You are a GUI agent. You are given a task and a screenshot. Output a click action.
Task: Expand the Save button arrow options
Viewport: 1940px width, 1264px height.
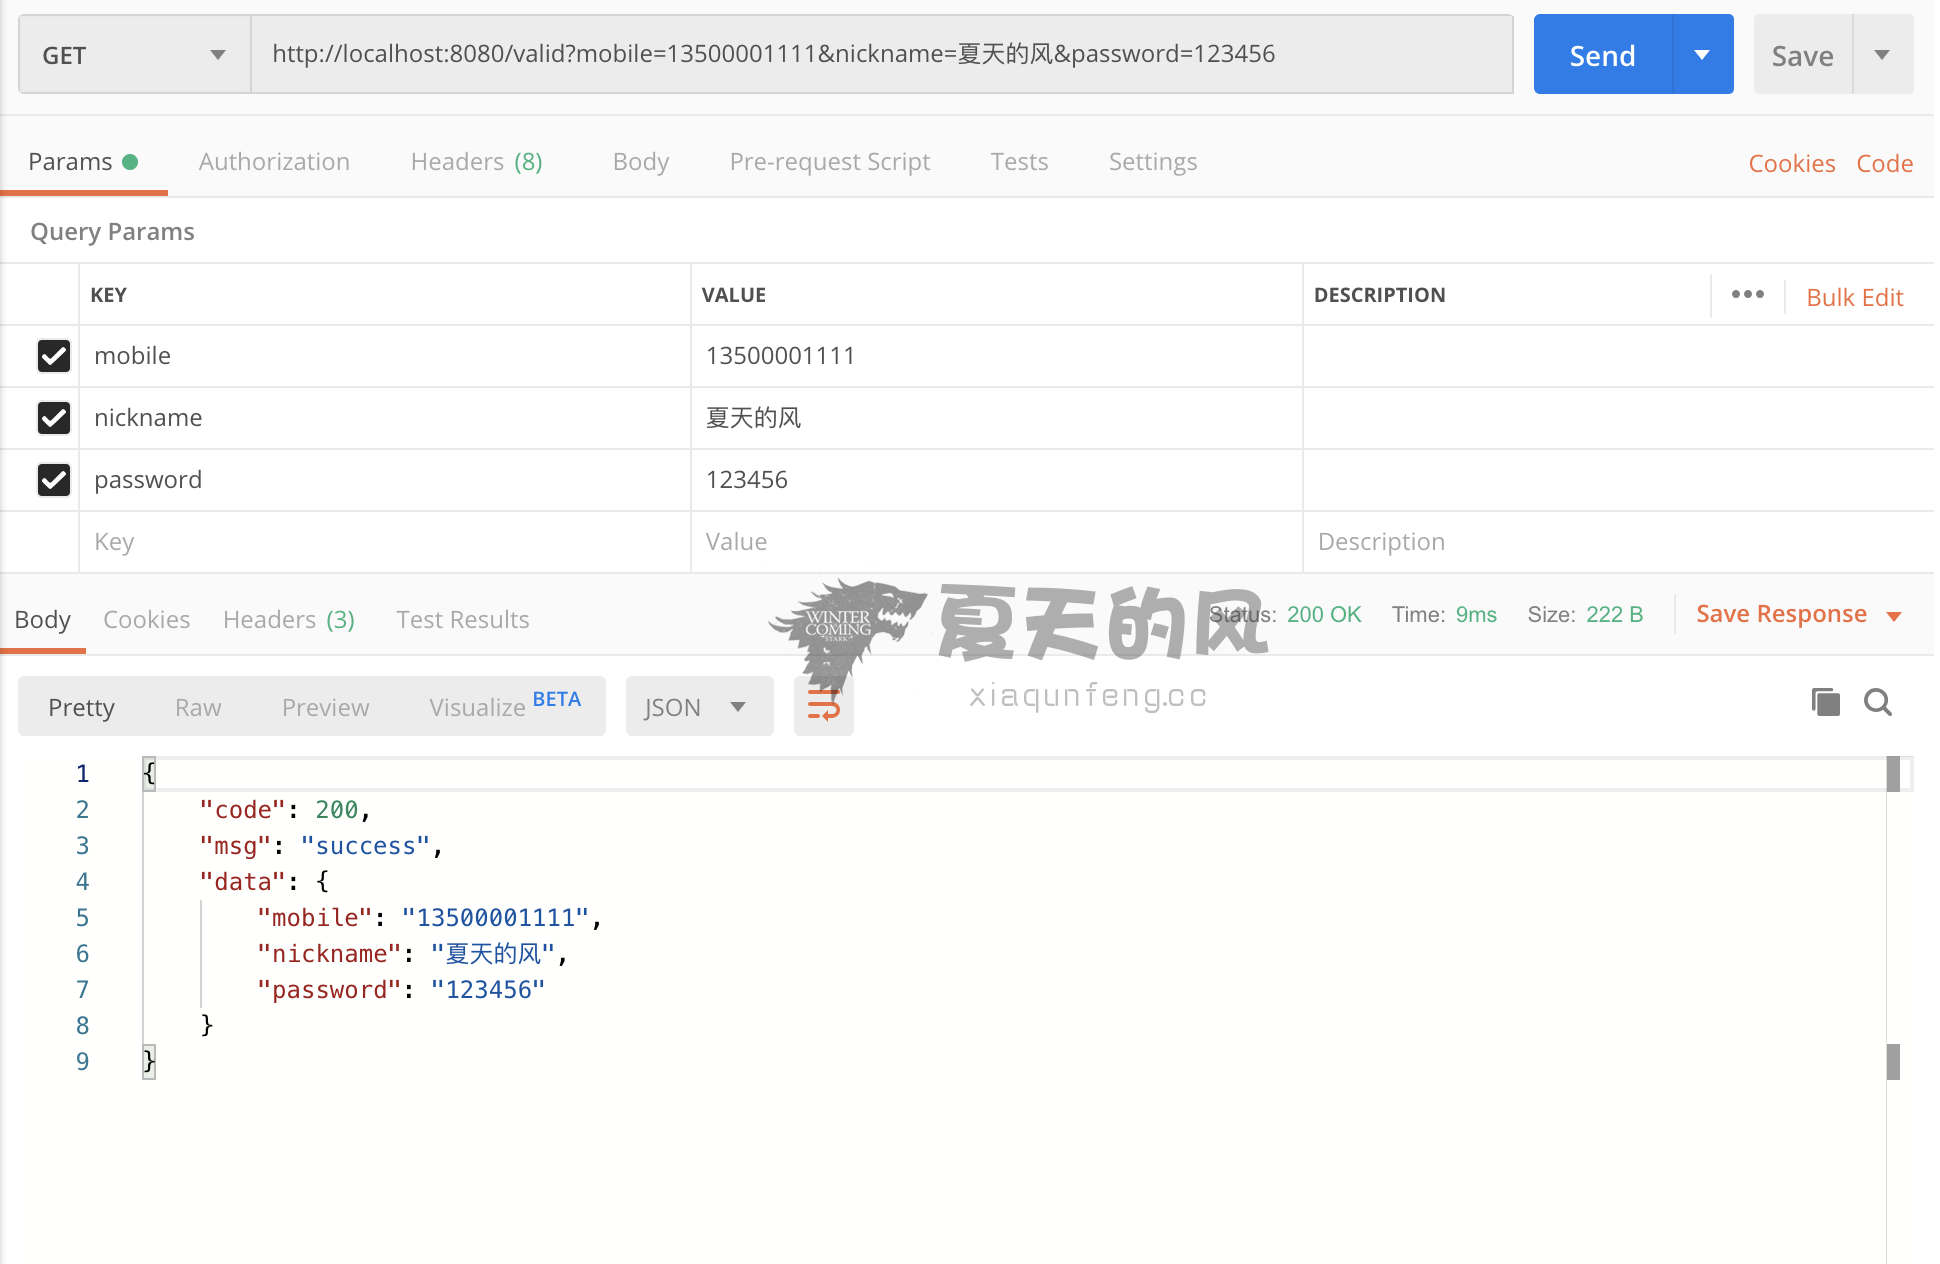pyautogui.click(x=1883, y=55)
